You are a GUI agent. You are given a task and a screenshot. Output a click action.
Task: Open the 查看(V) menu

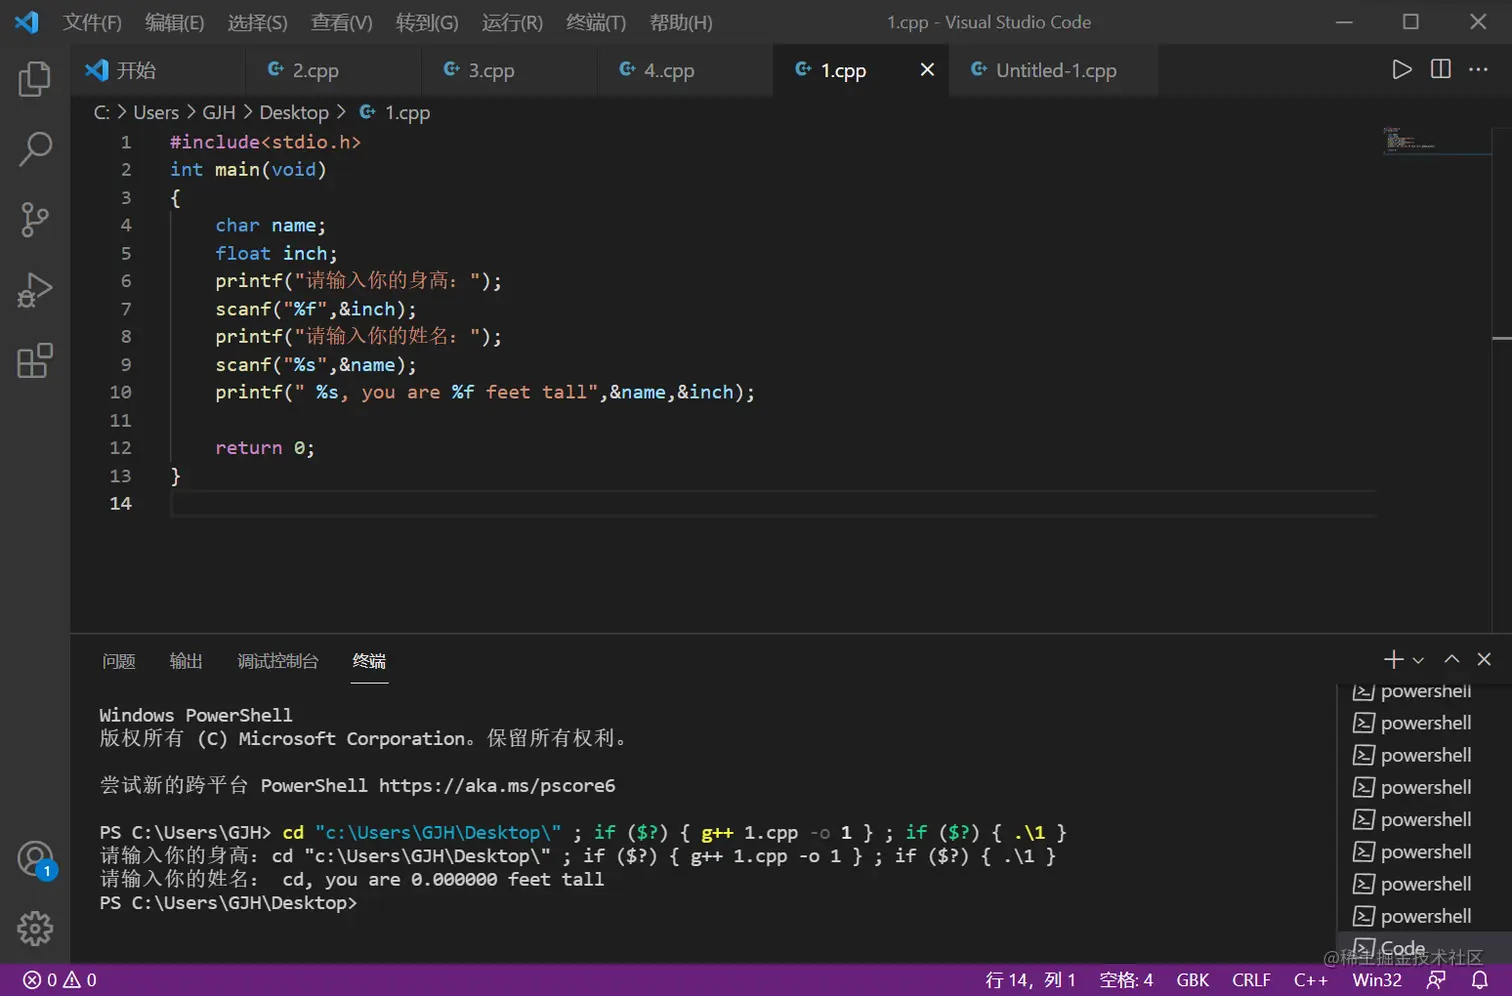click(341, 22)
